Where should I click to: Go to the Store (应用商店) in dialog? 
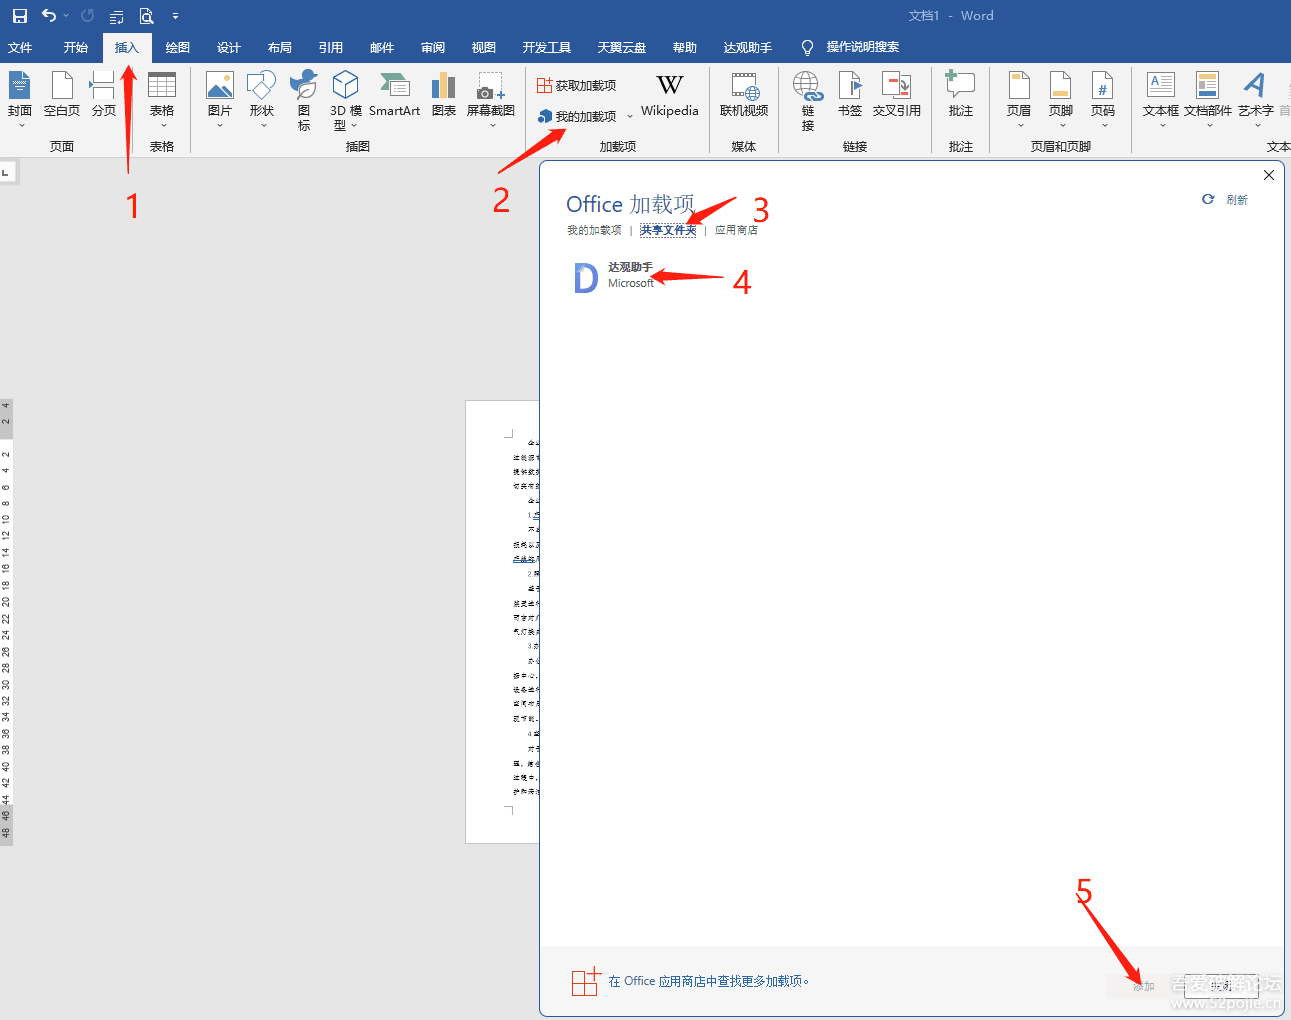click(736, 230)
